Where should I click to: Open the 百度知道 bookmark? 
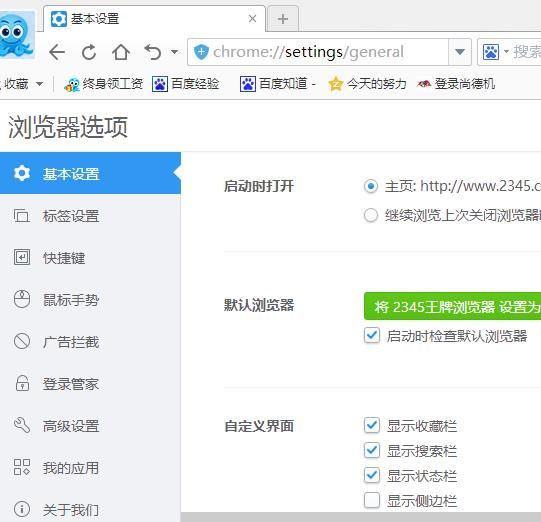[277, 84]
